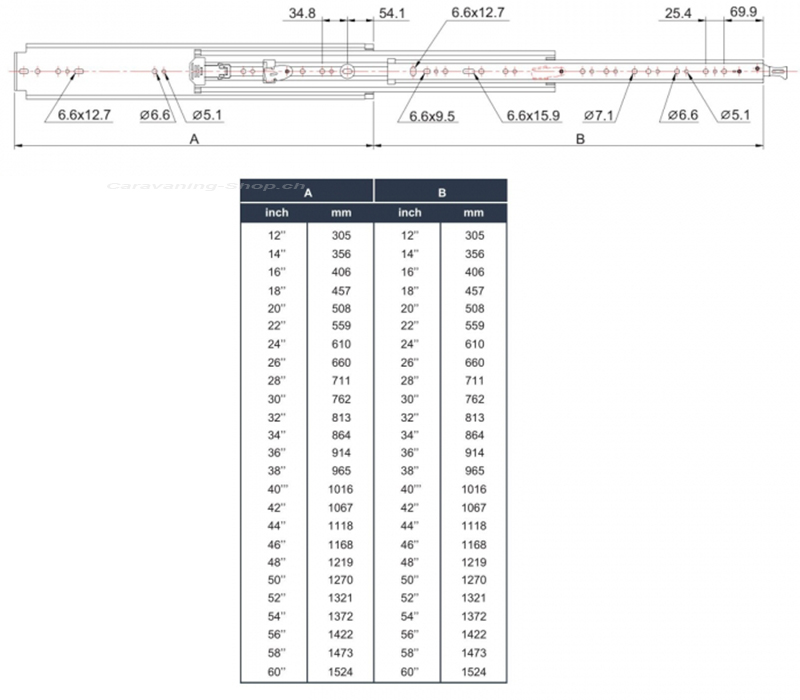Screen dimensions: 800x700
Task: Select 60'' in table column B
Action: tap(410, 672)
